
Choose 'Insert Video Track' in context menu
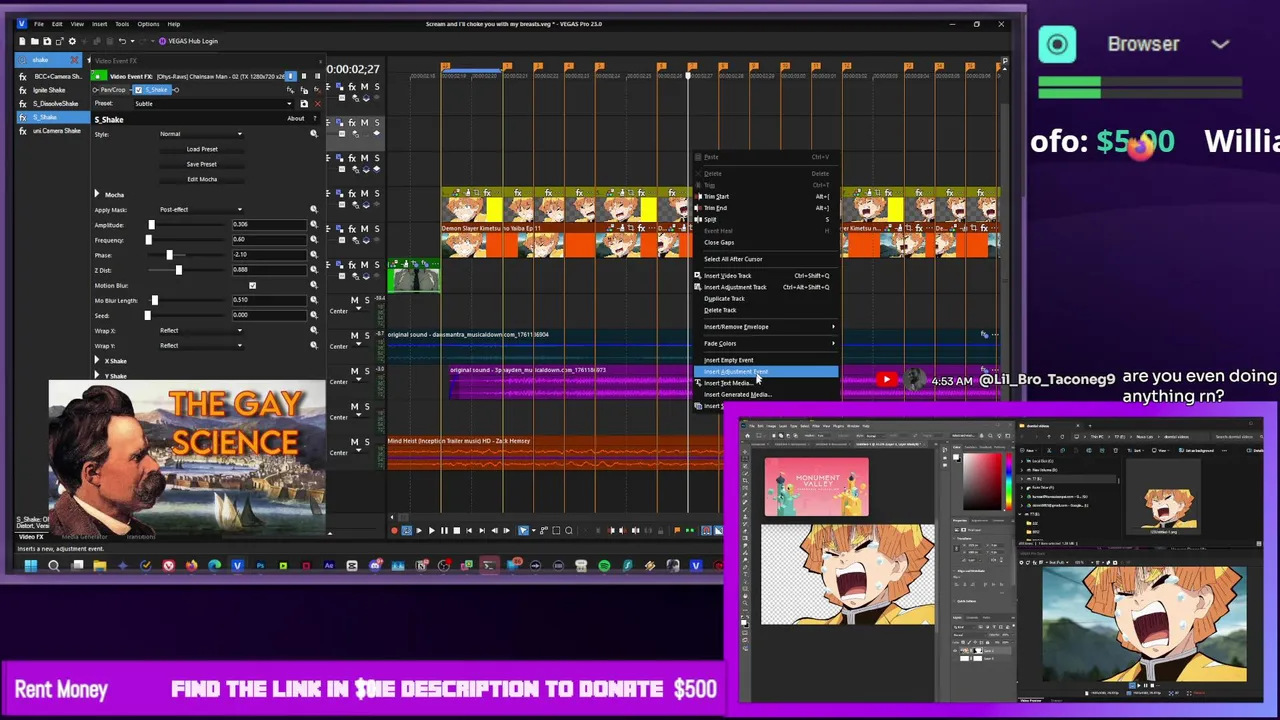click(767, 276)
